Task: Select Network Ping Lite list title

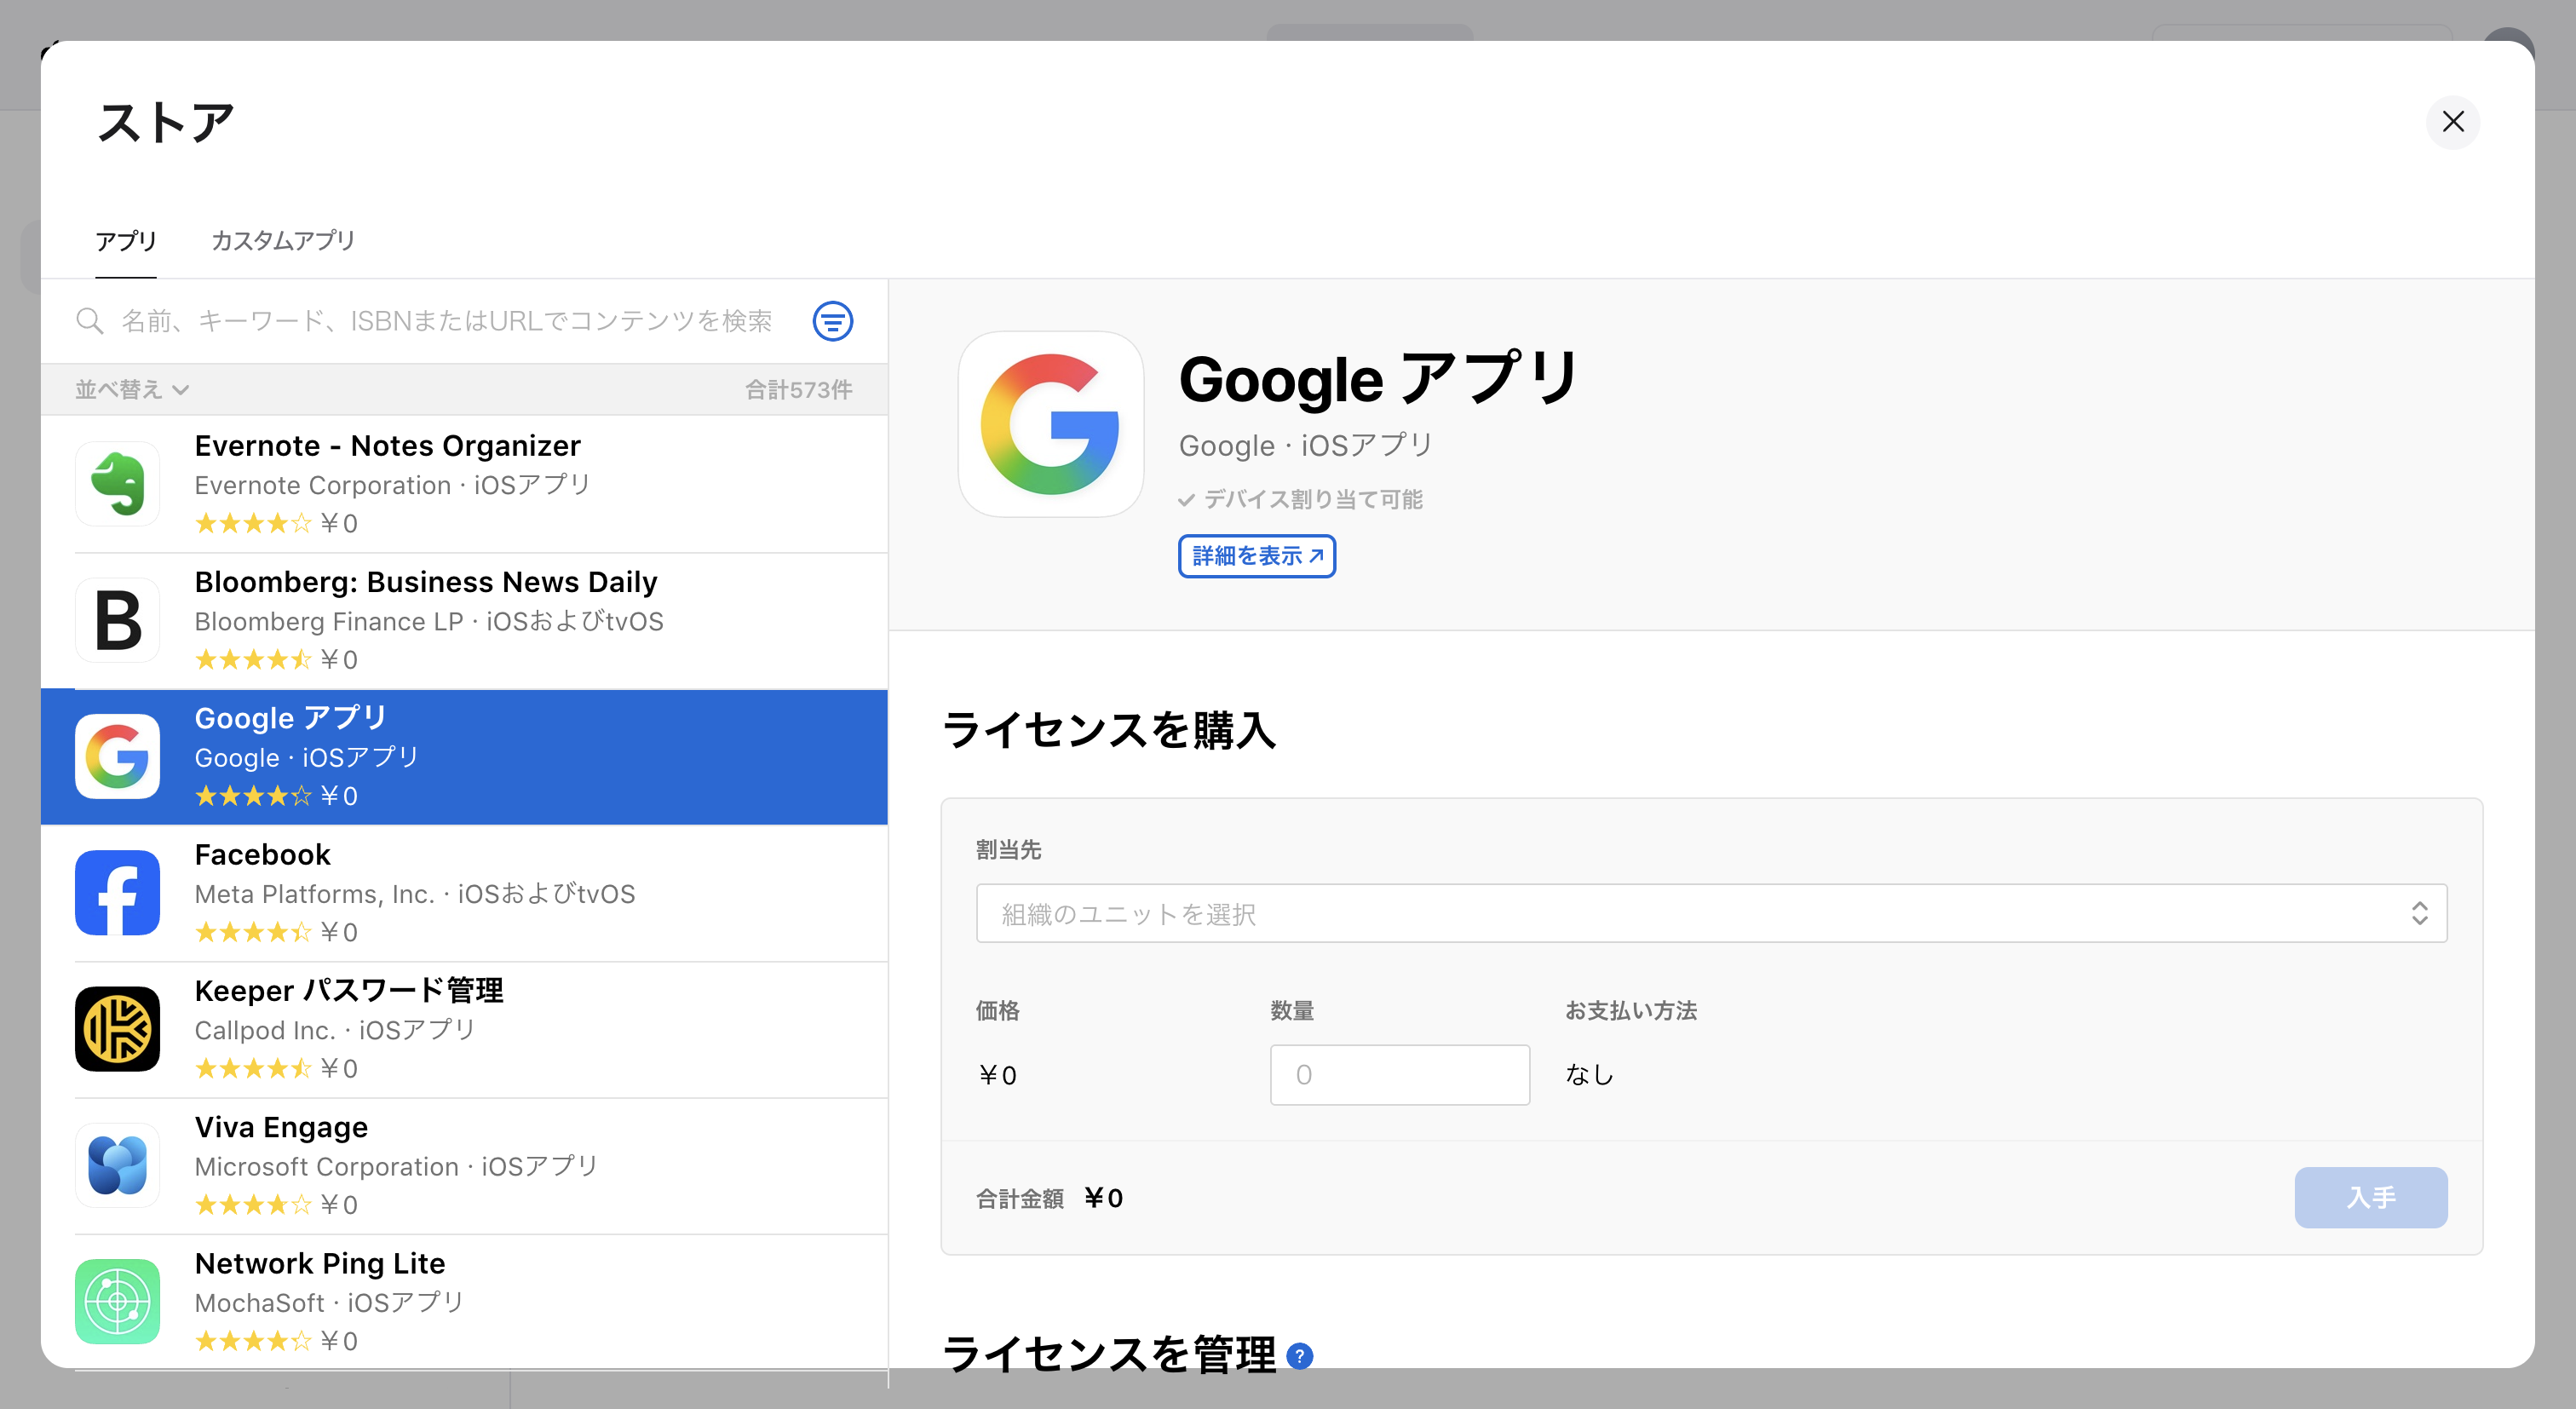Action: click(320, 1263)
